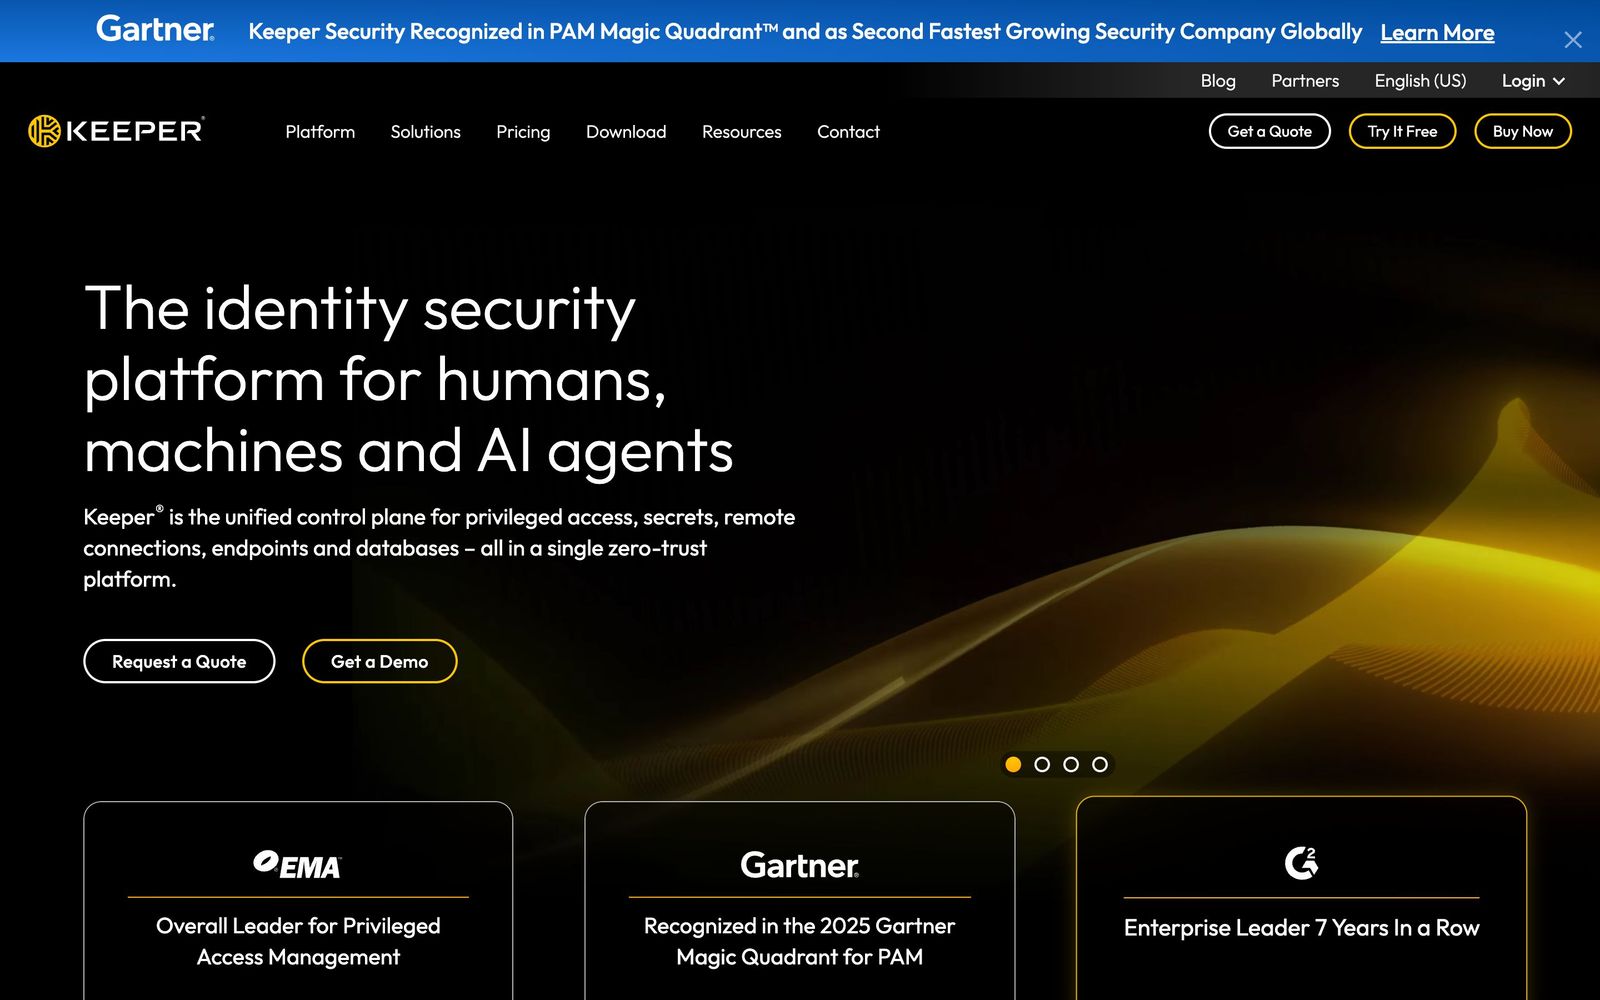Select the second carousel slide dot
This screenshot has height=1000, width=1600.
1042,764
